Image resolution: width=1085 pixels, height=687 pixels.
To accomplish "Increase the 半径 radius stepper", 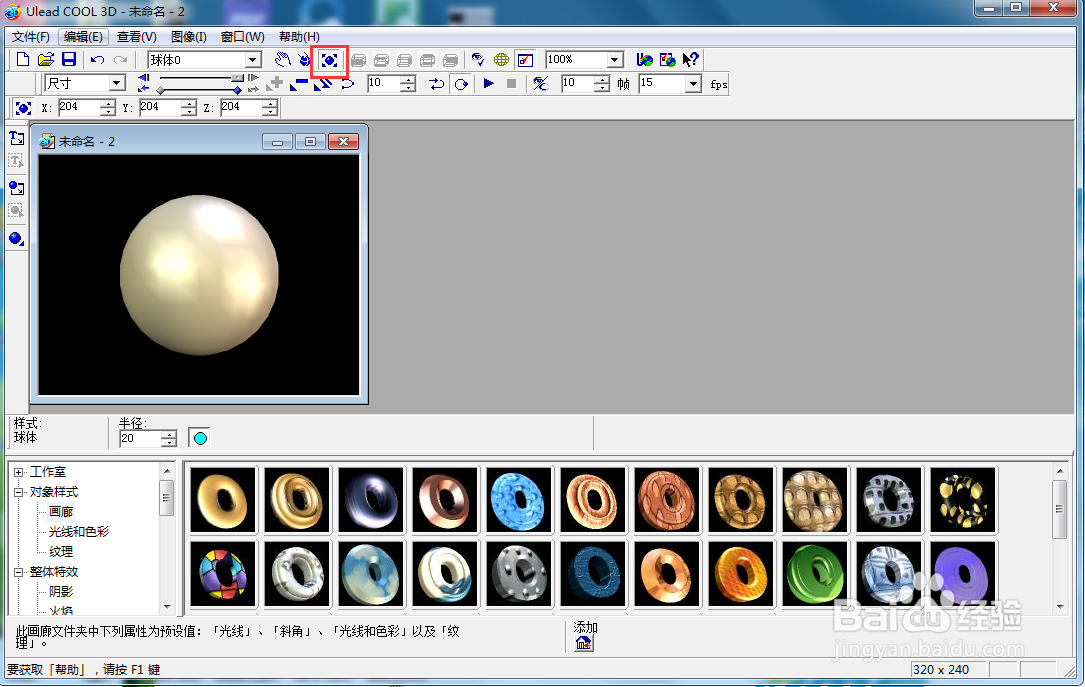I will click(169, 434).
